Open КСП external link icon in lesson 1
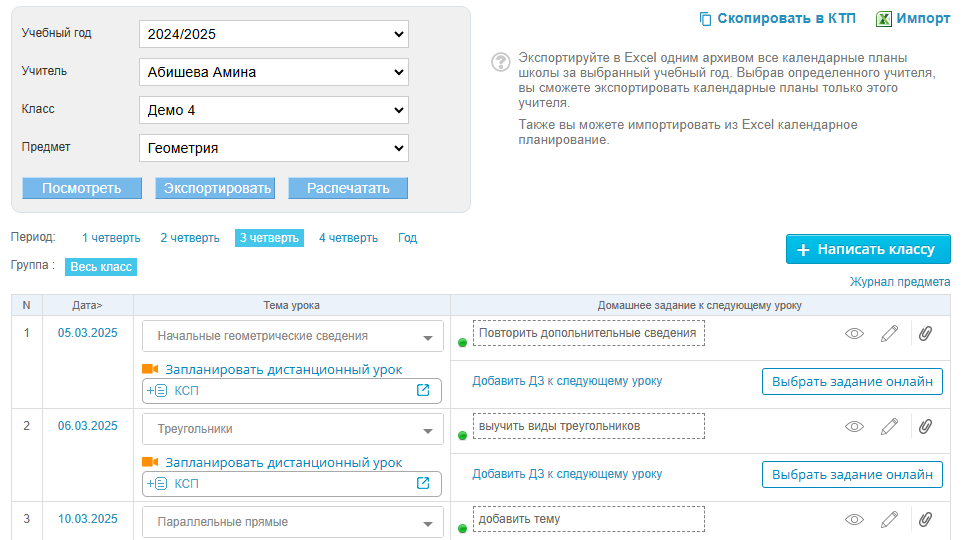Screen dimensions: 976x540 [423, 390]
